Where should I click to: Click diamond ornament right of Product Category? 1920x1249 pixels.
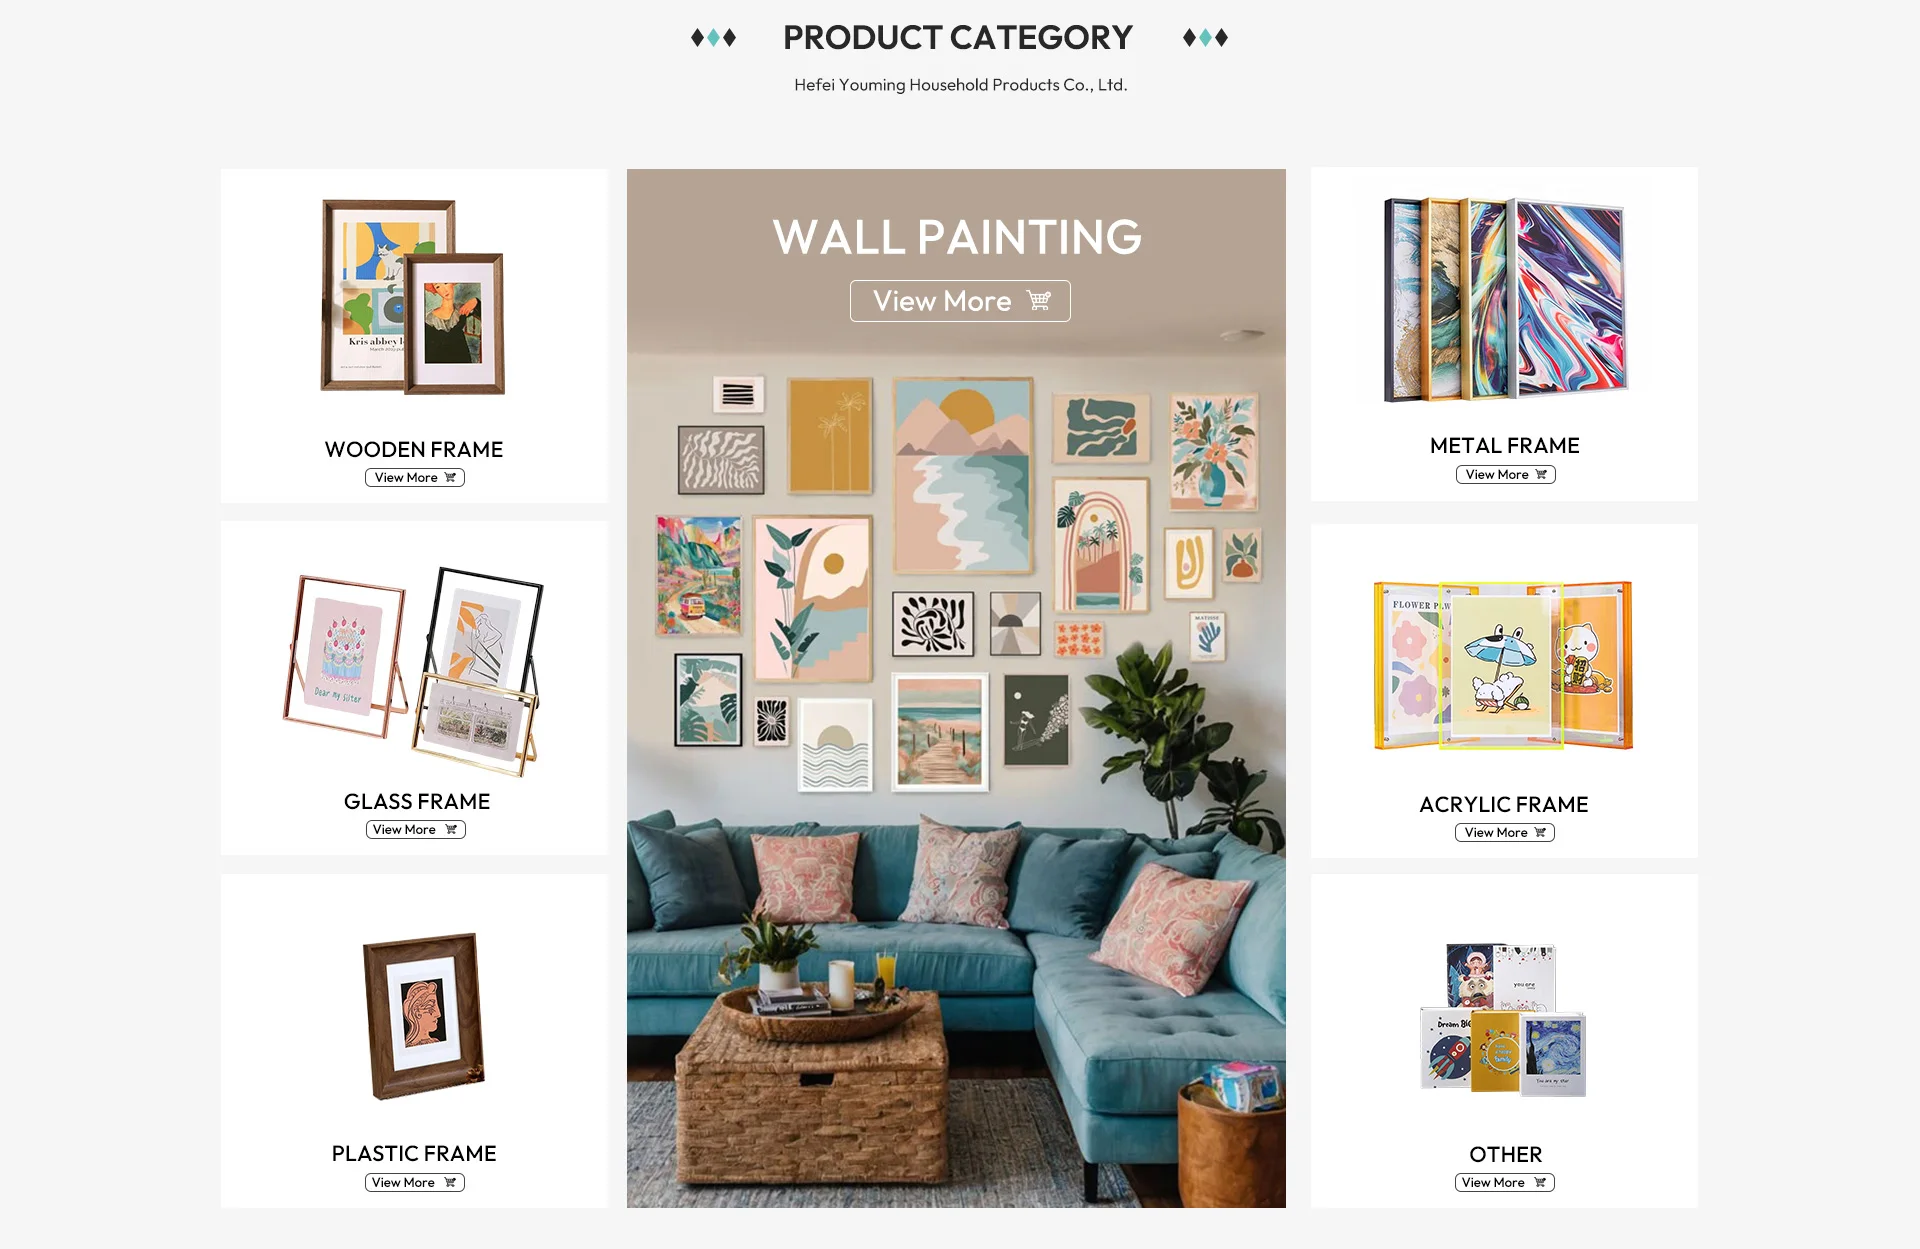[x=1205, y=38]
